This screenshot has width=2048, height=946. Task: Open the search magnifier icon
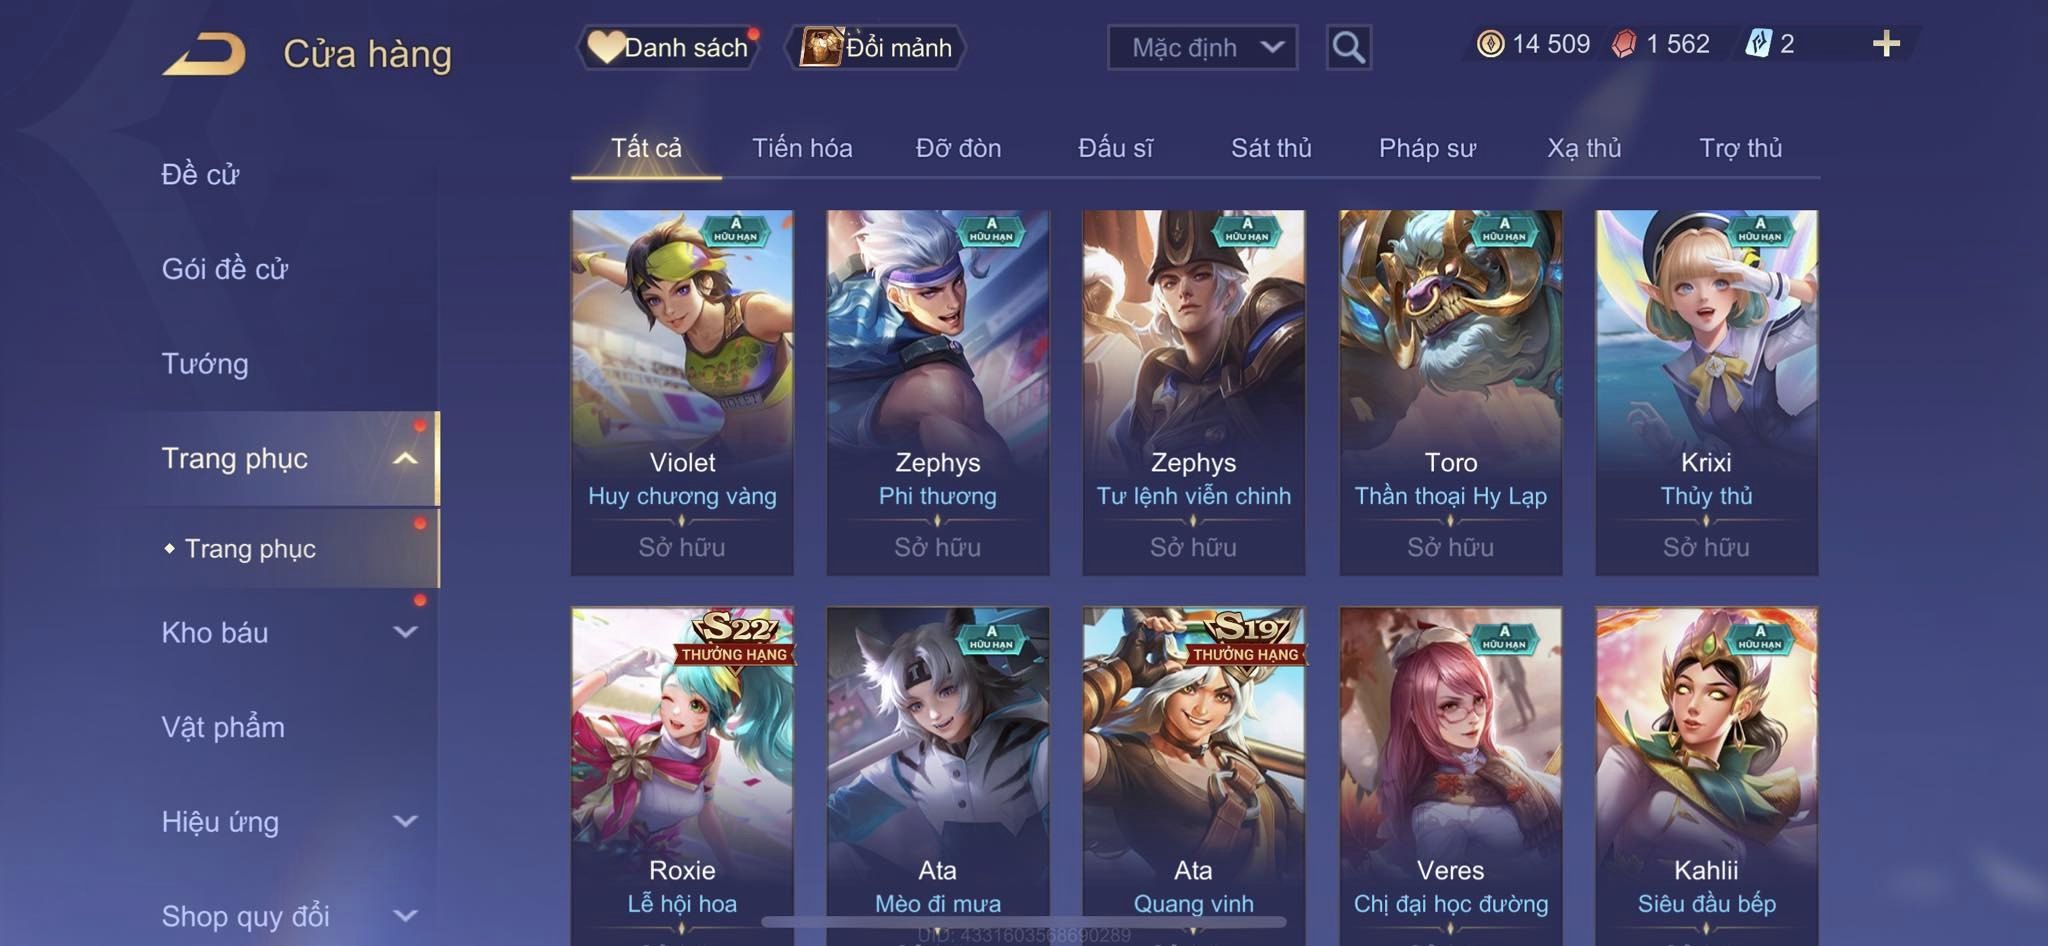point(1348,47)
